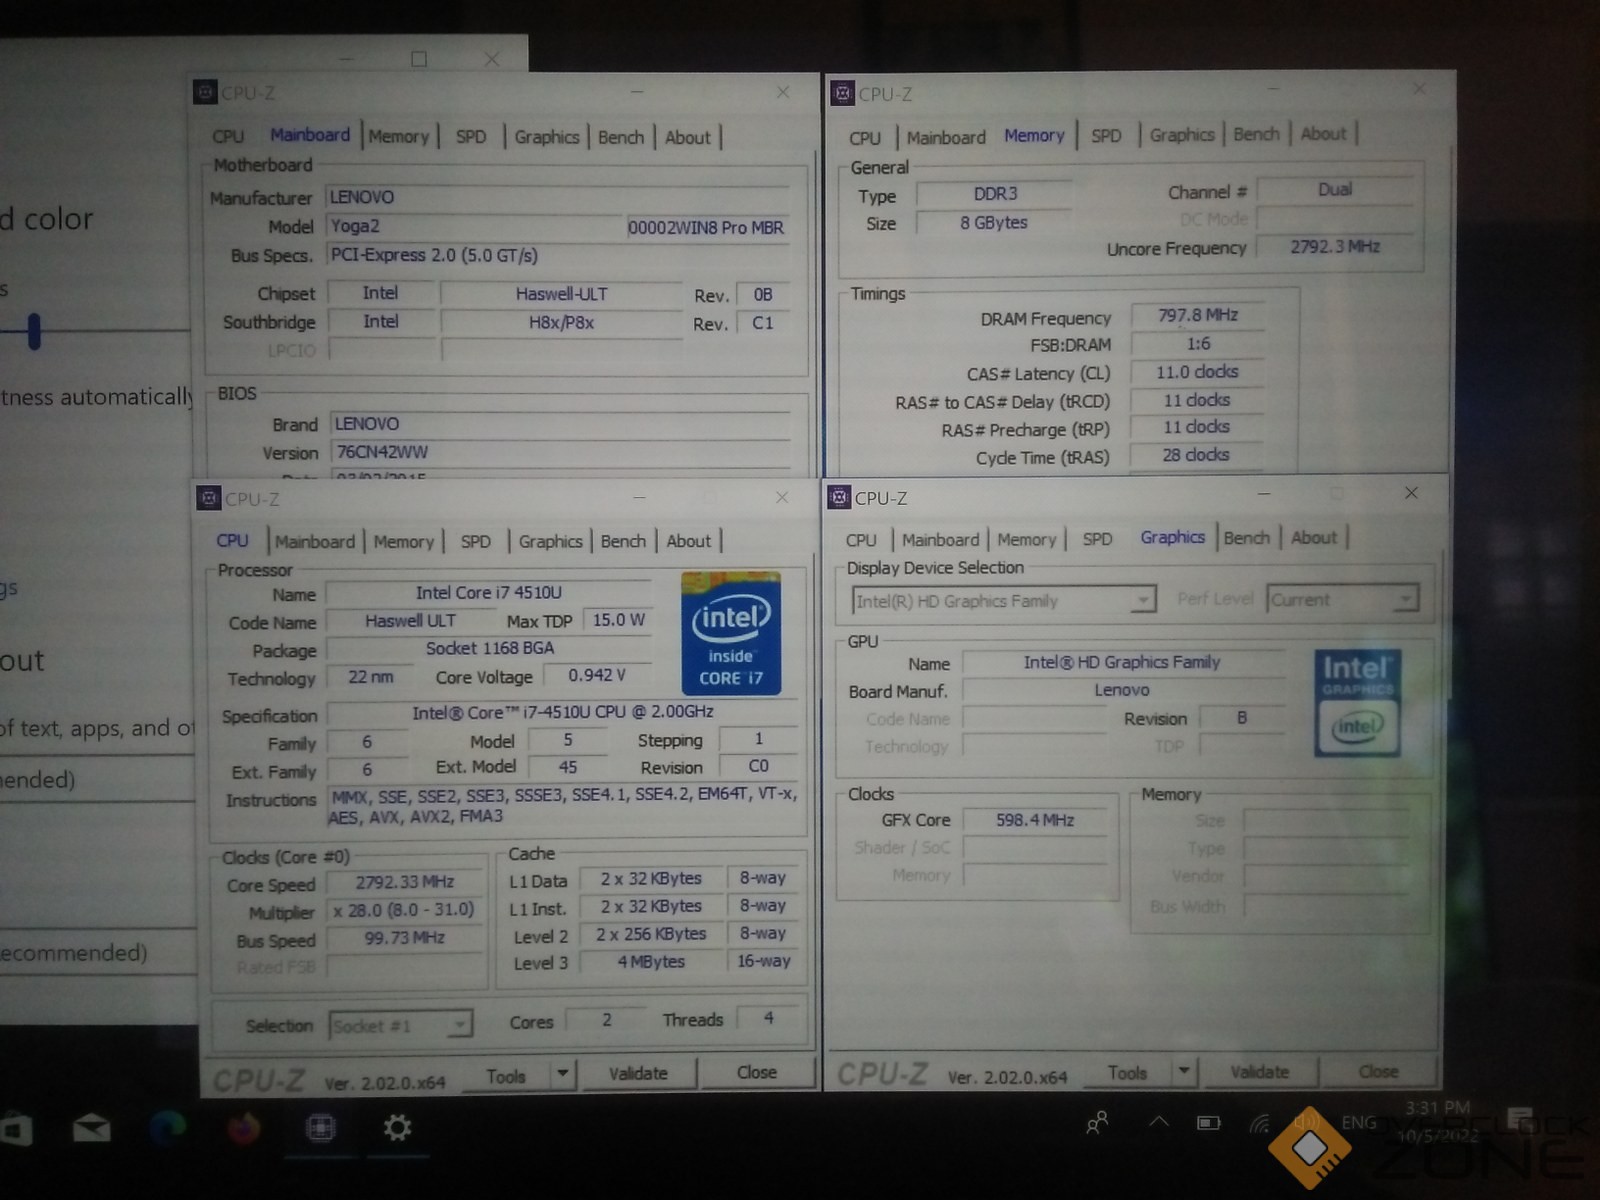Select SPD tab in the Memory window

tap(1106, 135)
